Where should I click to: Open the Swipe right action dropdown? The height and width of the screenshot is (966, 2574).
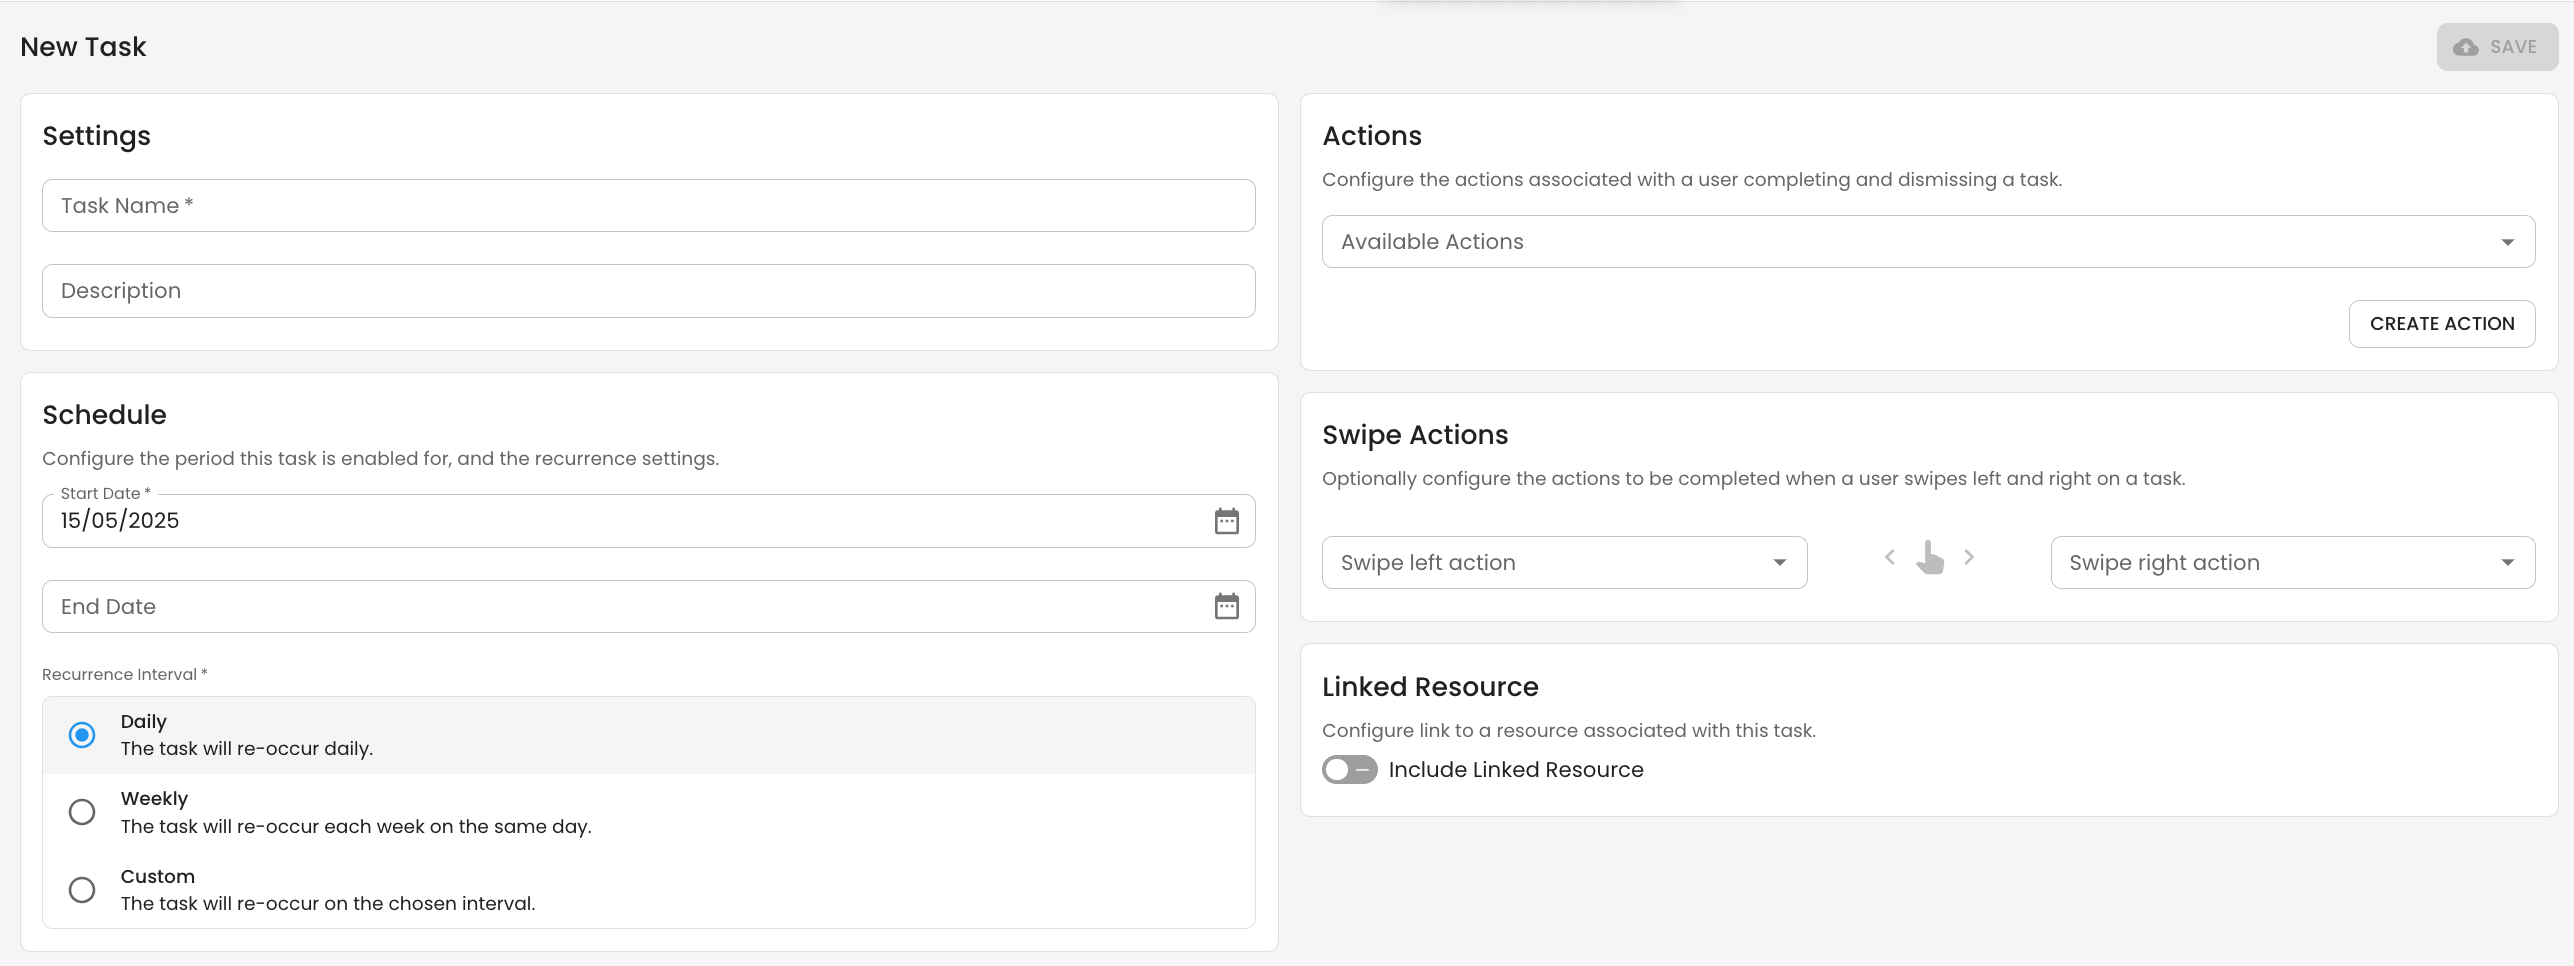(x=2291, y=563)
